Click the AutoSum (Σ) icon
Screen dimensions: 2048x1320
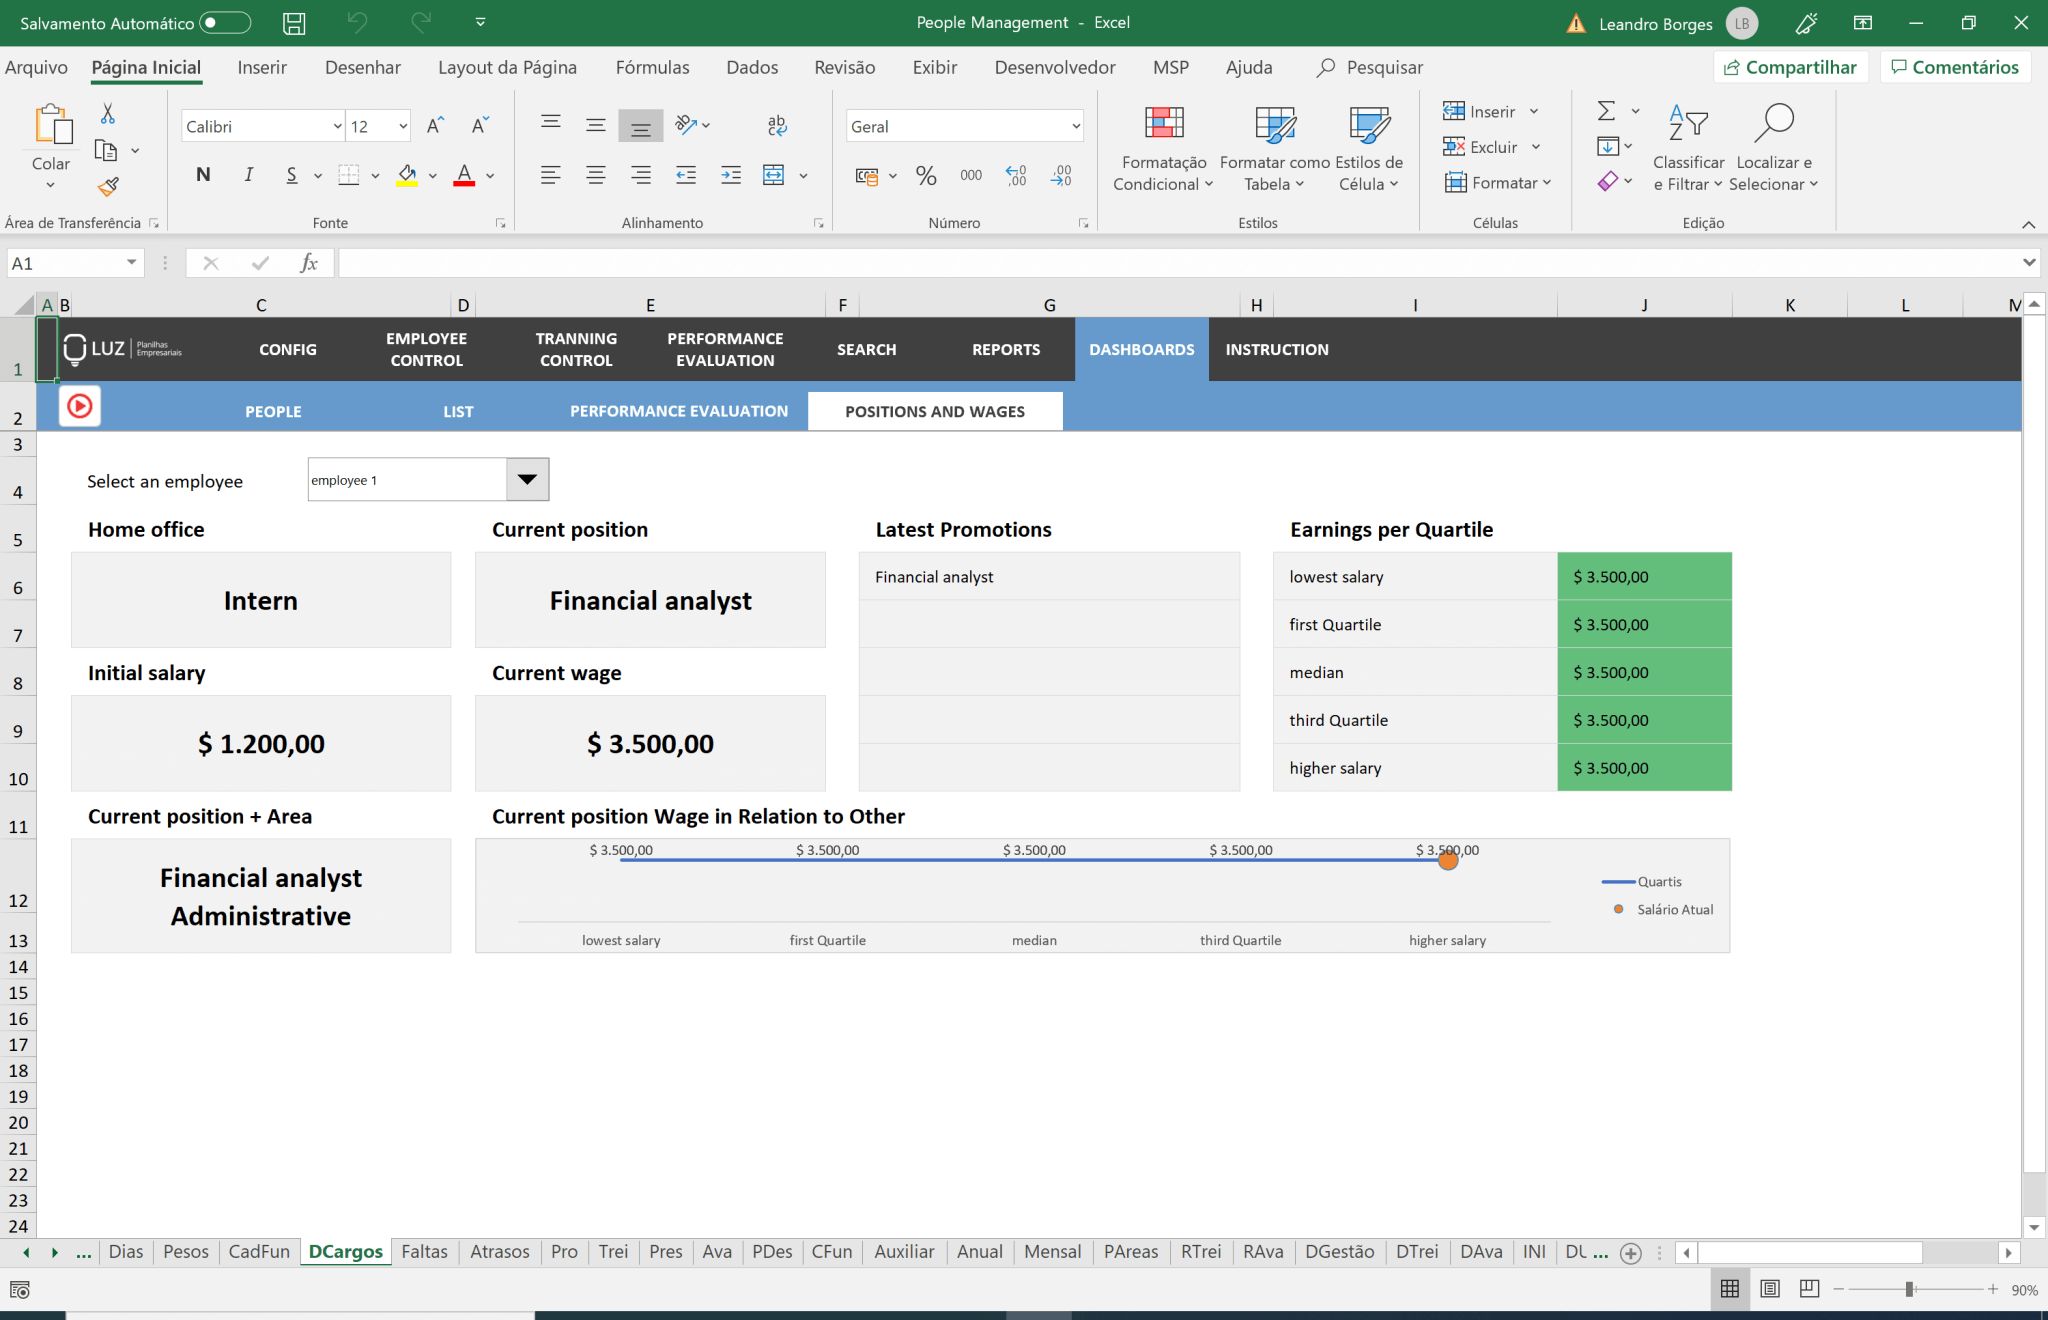pos(1606,111)
